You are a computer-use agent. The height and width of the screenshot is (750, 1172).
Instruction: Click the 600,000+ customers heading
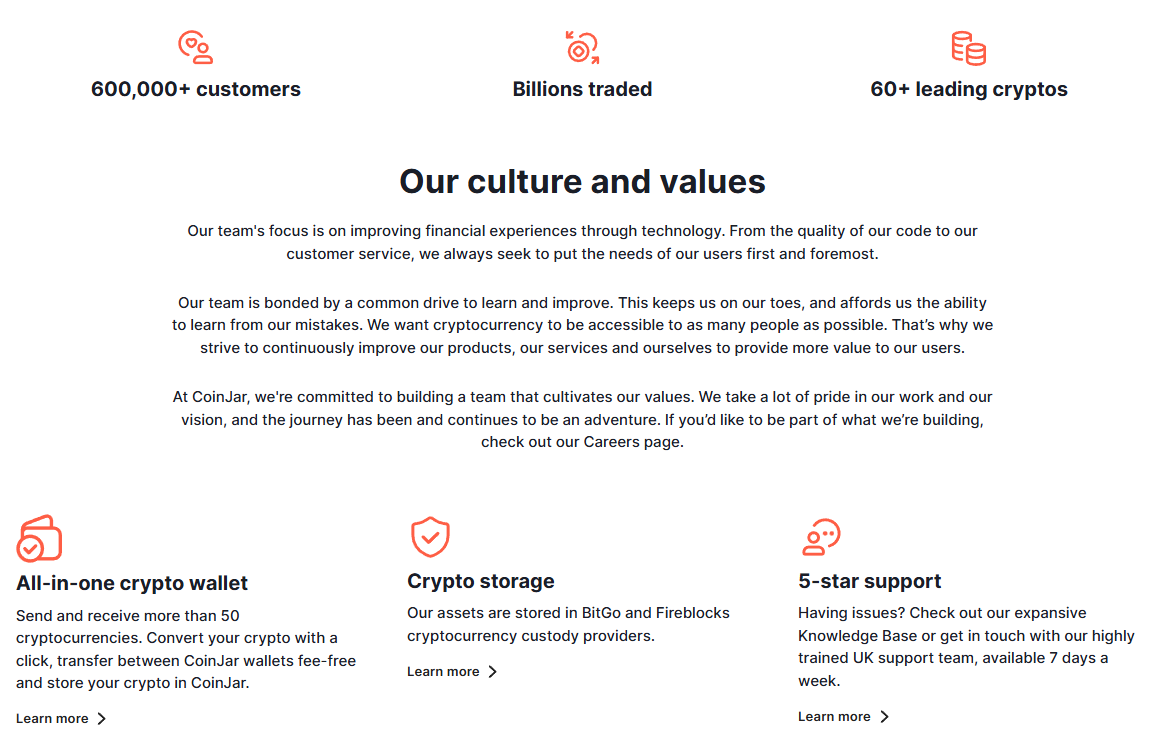click(x=196, y=89)
